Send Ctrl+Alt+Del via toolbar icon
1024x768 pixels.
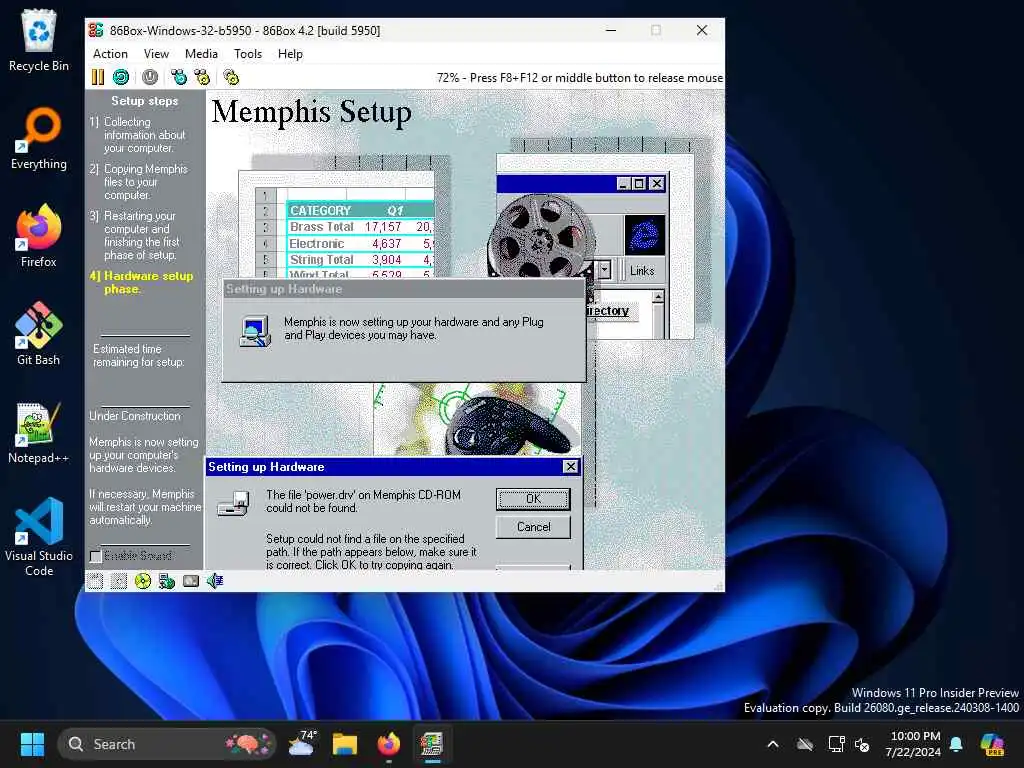[178, 77]
